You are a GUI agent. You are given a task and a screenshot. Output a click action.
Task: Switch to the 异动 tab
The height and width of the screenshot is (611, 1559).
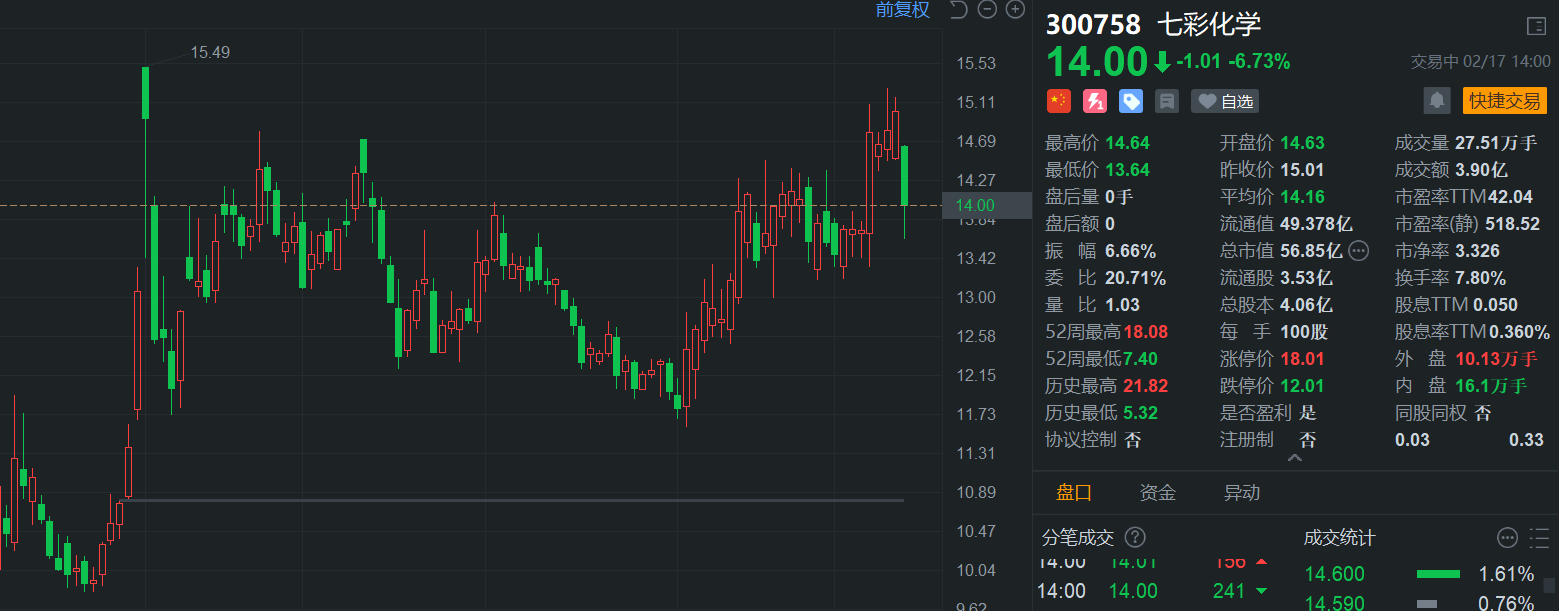coord(1242,492)
